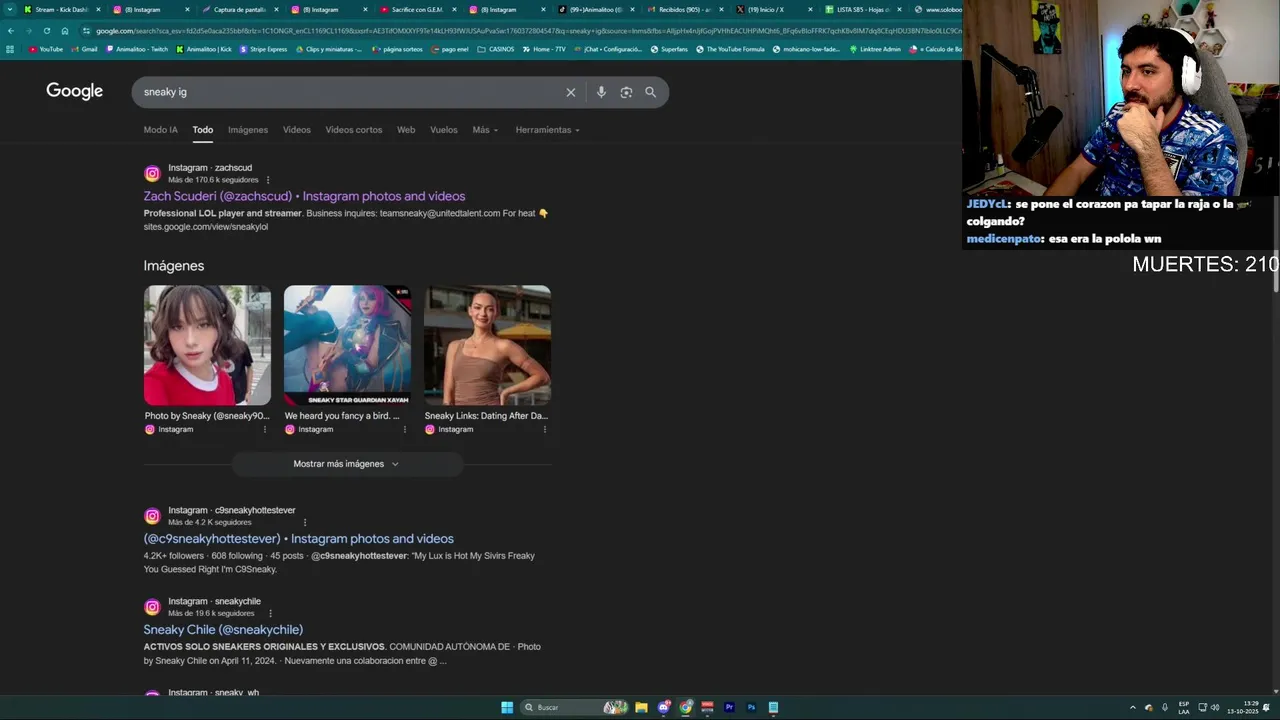Screen dimensions: 1280x720
Task: Switch to the 'Recibidos (905)' Gmail tab
Action: 683,9
